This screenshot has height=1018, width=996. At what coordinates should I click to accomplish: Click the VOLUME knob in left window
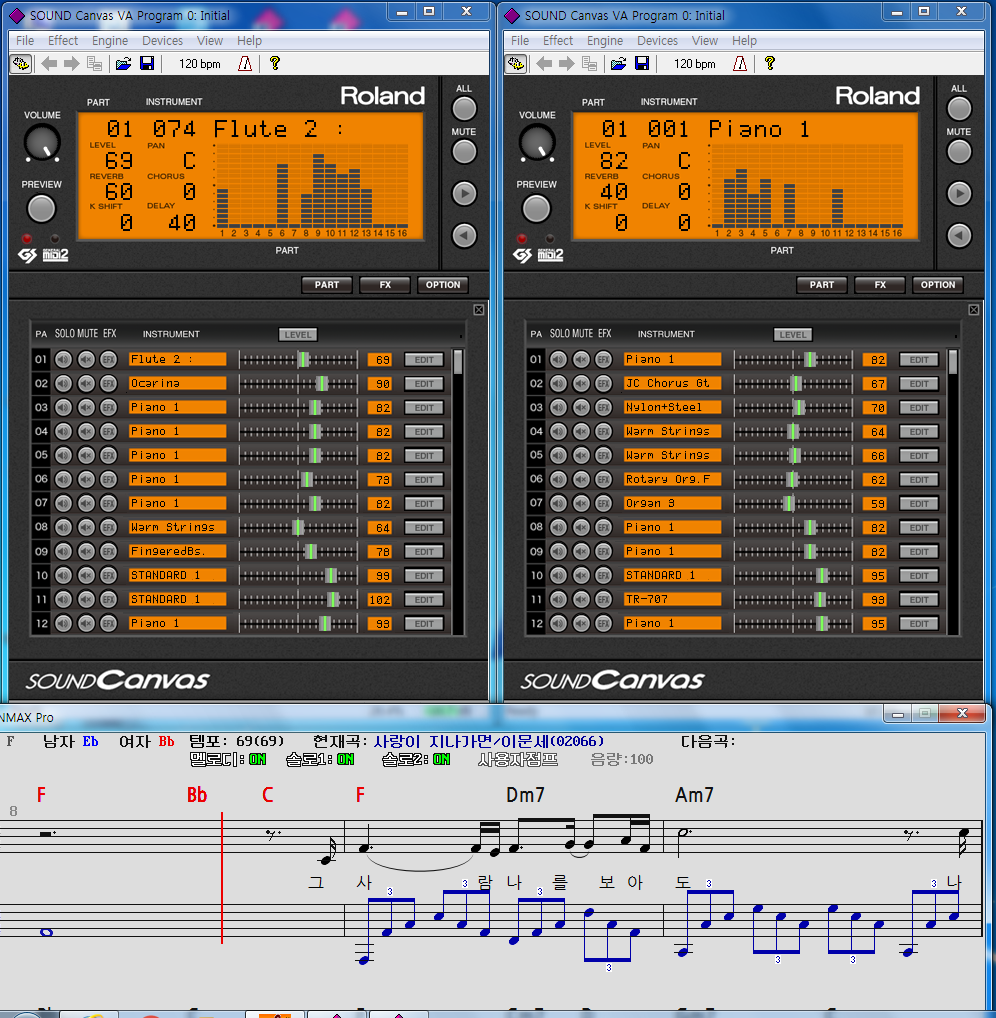[42, 142]
